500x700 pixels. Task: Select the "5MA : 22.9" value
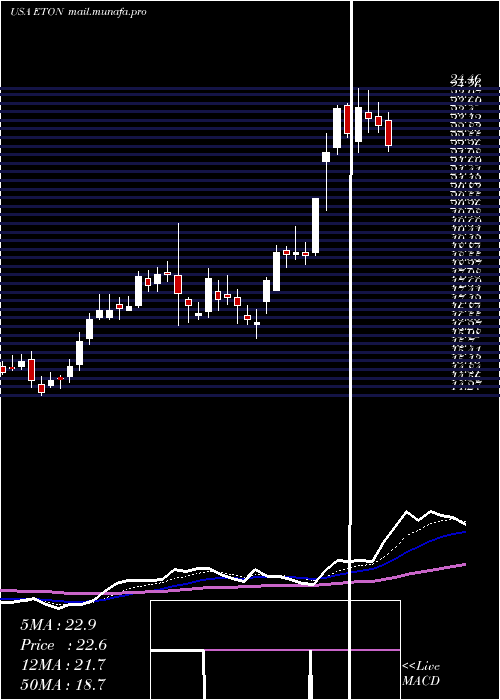(x=58, y=625)
